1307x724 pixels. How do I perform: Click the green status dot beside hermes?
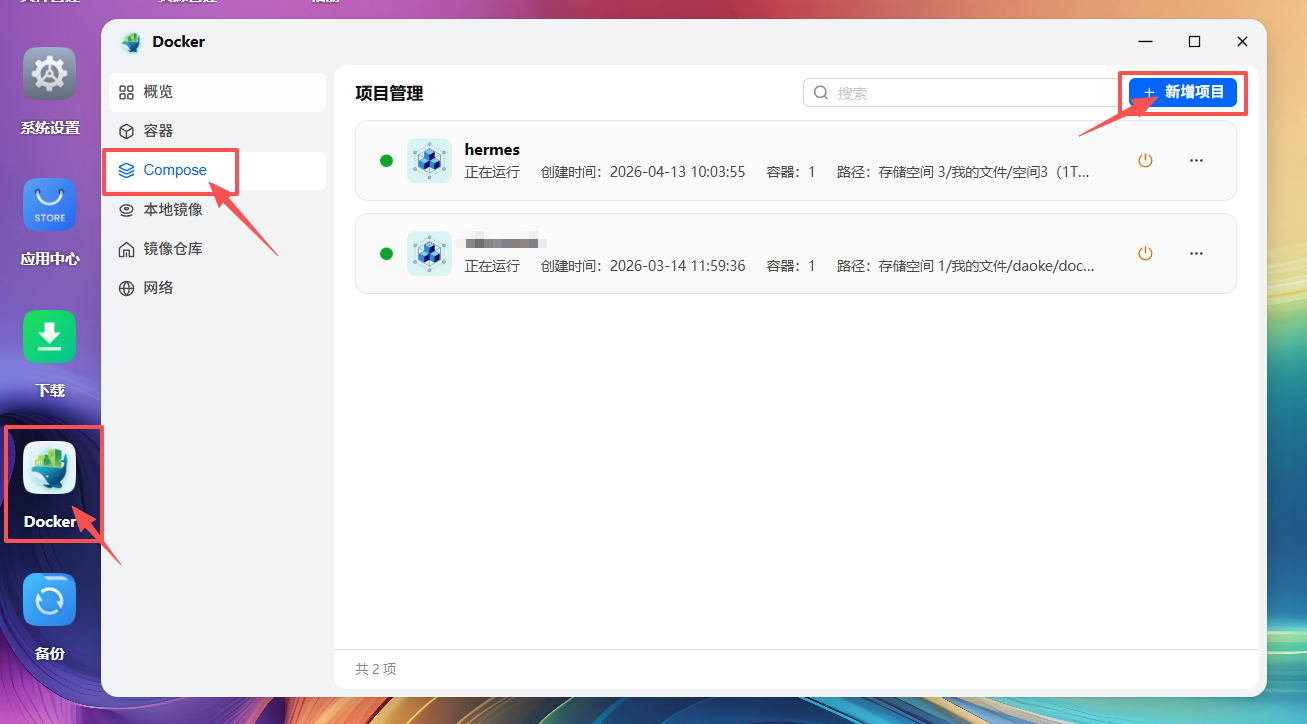[x=386, y=160]
